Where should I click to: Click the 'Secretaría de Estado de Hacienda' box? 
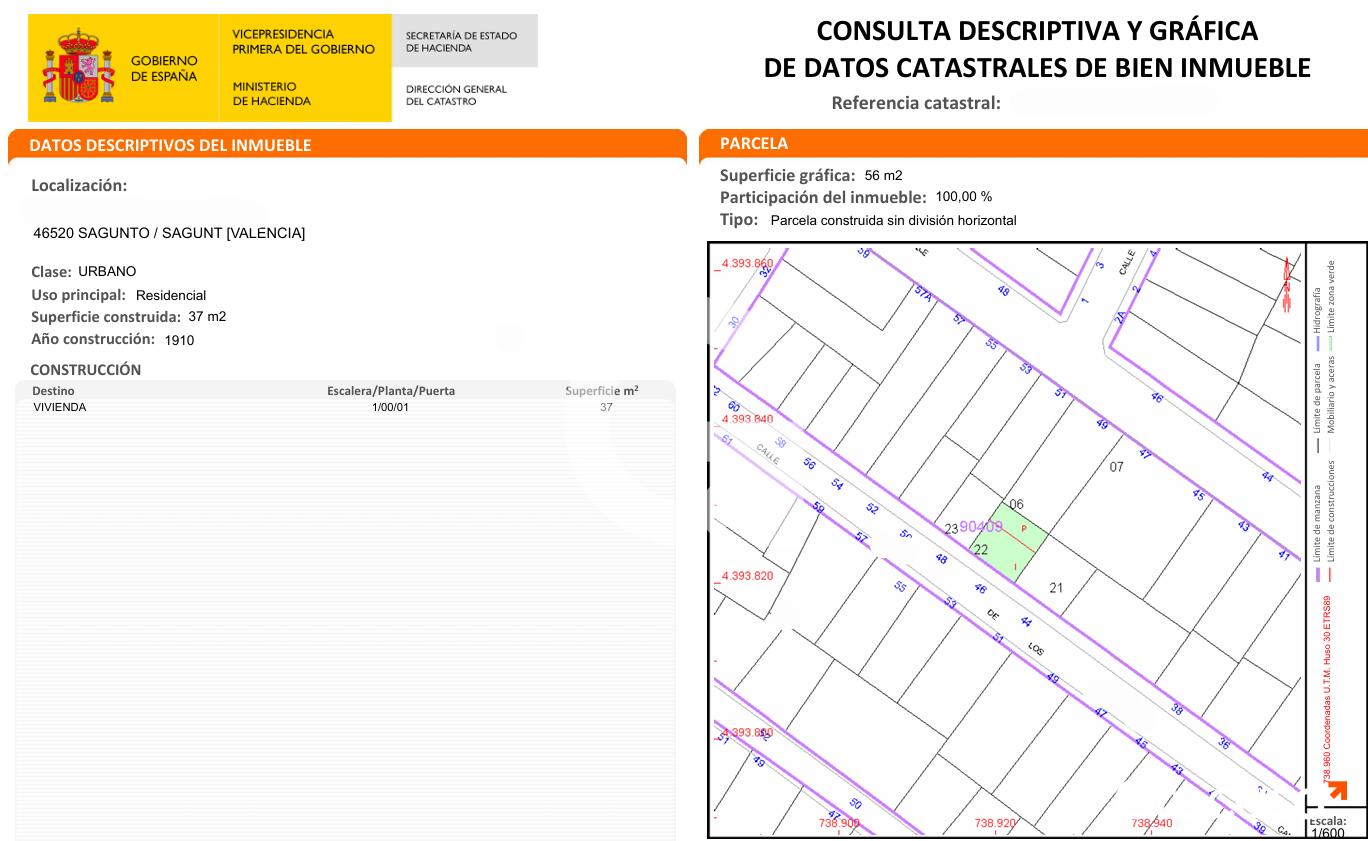click(463, 41)
